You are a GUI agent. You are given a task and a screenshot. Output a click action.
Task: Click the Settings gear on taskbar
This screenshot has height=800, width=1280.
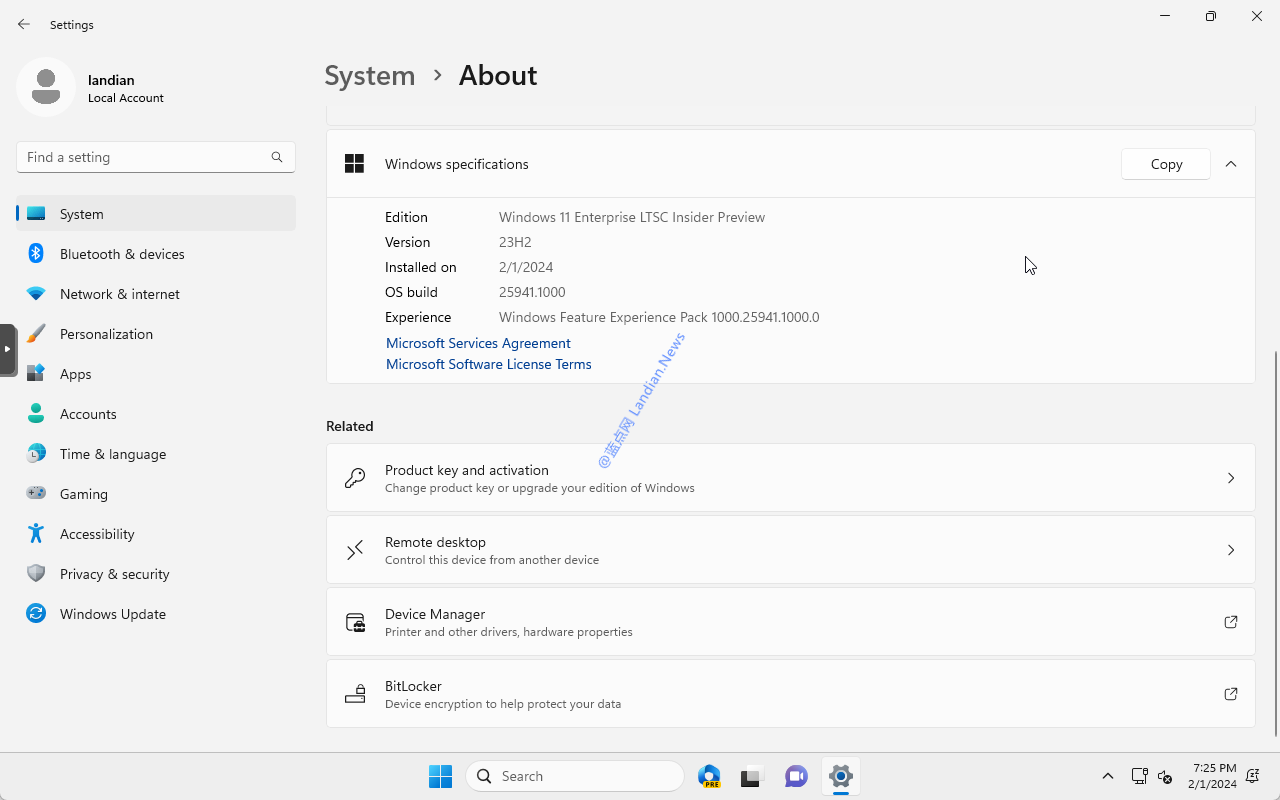click(841, 776)
